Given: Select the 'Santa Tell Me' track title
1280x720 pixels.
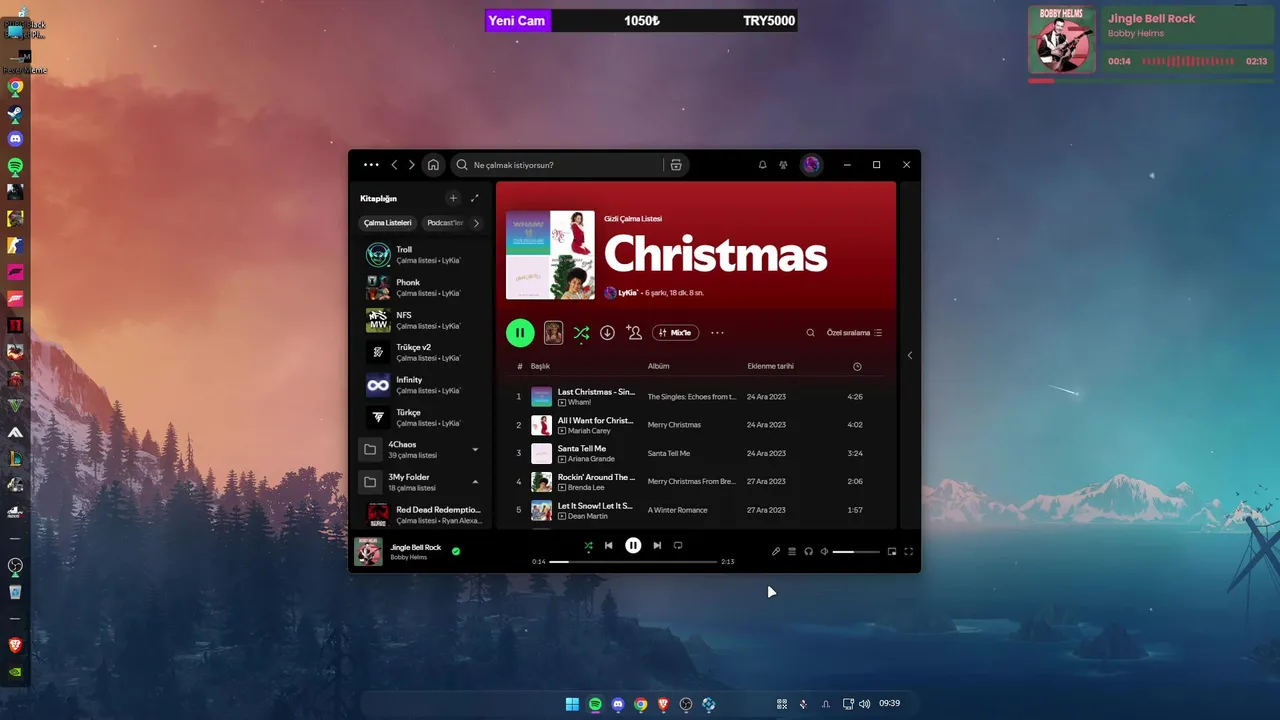Looking at the screenshot, I should pyautogui.click(x=582, y=448).
